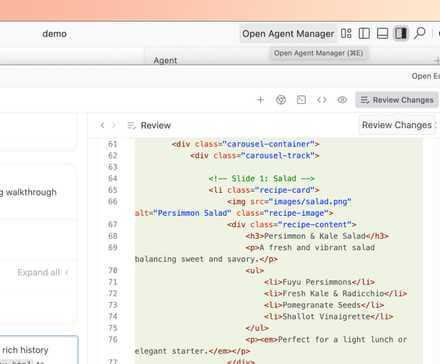This screenshot has width=440, height=364.
Task: Open search with magnifier icon
Action: (420, 33)
